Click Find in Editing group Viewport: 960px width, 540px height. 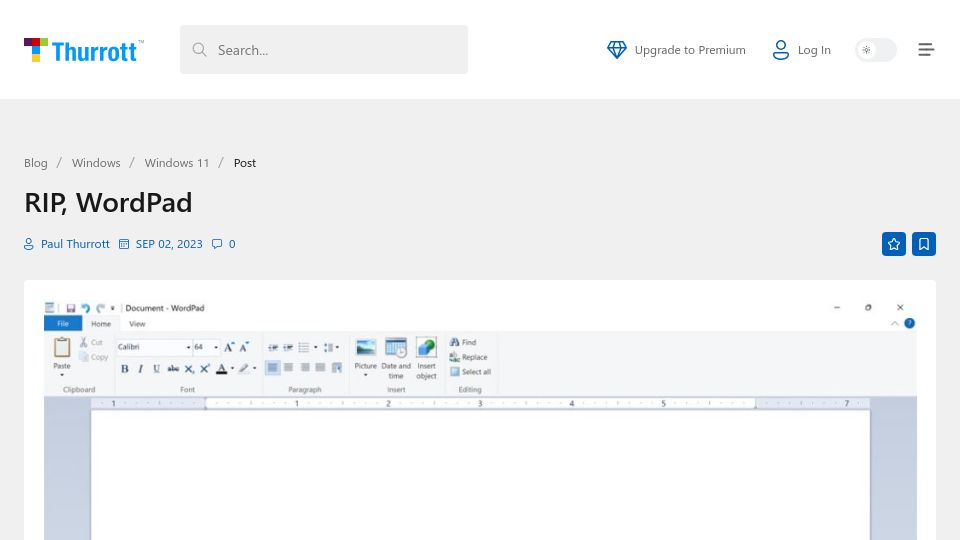[x=463, y=342]
